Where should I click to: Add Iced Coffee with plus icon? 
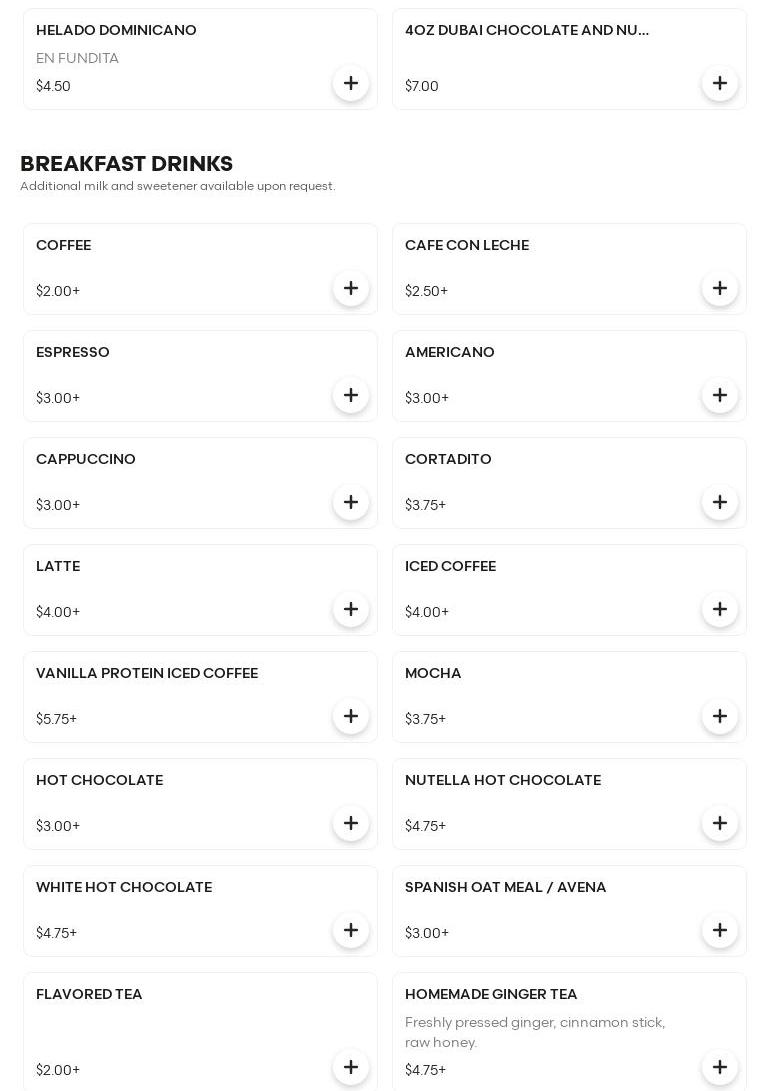click(x=720, y=610)
